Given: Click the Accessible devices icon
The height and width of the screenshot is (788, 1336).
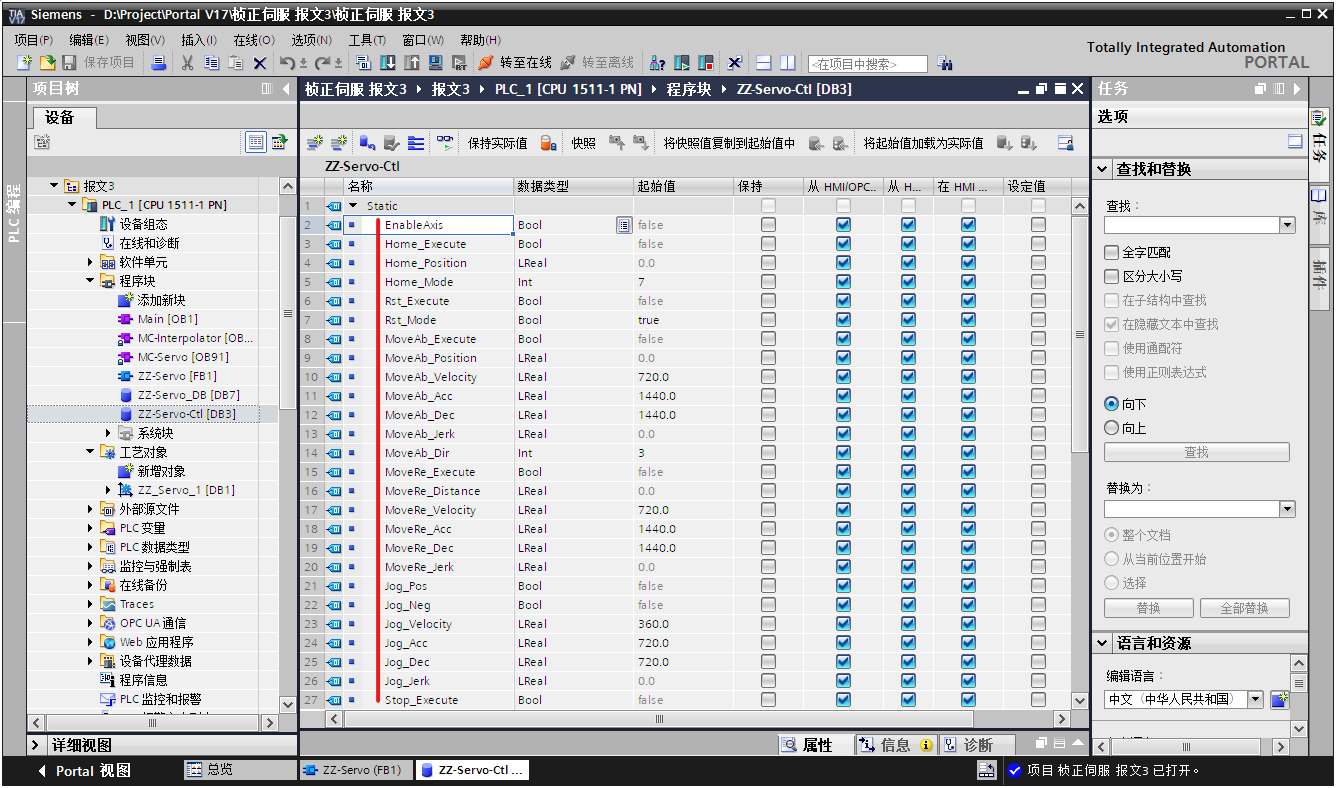Looking at the screenshot, I should 657,62.
